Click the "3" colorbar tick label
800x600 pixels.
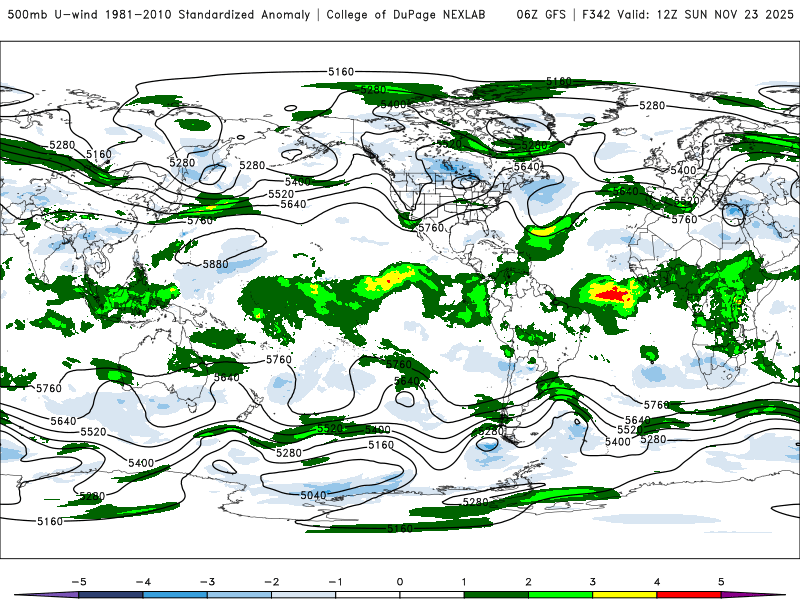point(593,582)
